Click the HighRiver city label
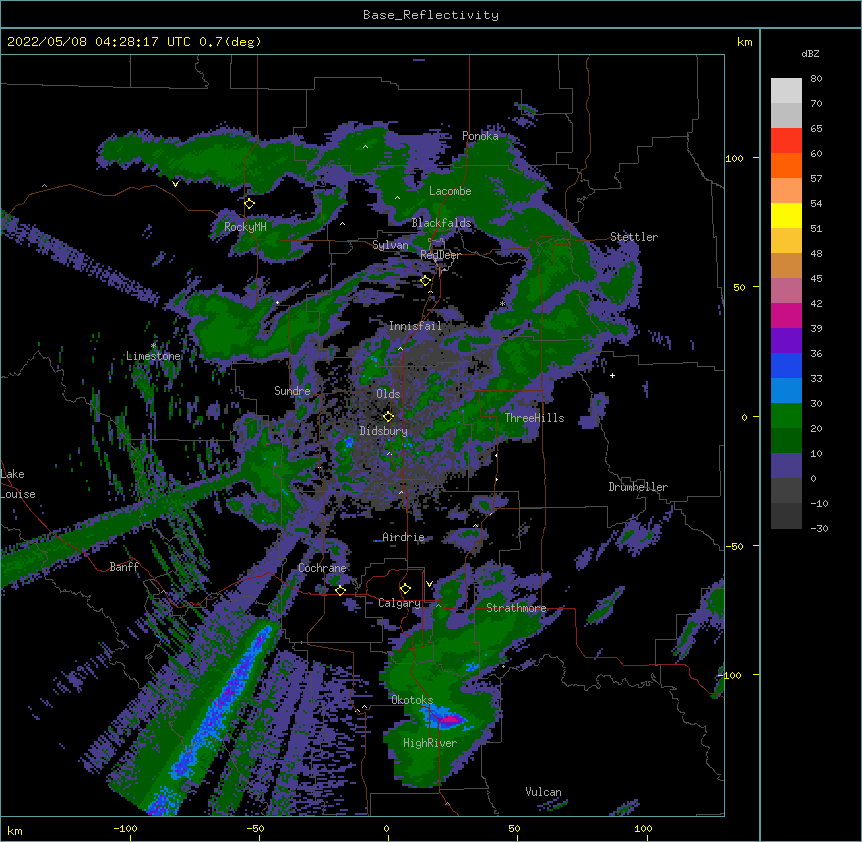This screenshot has height=842, width=862. [430, 743]
